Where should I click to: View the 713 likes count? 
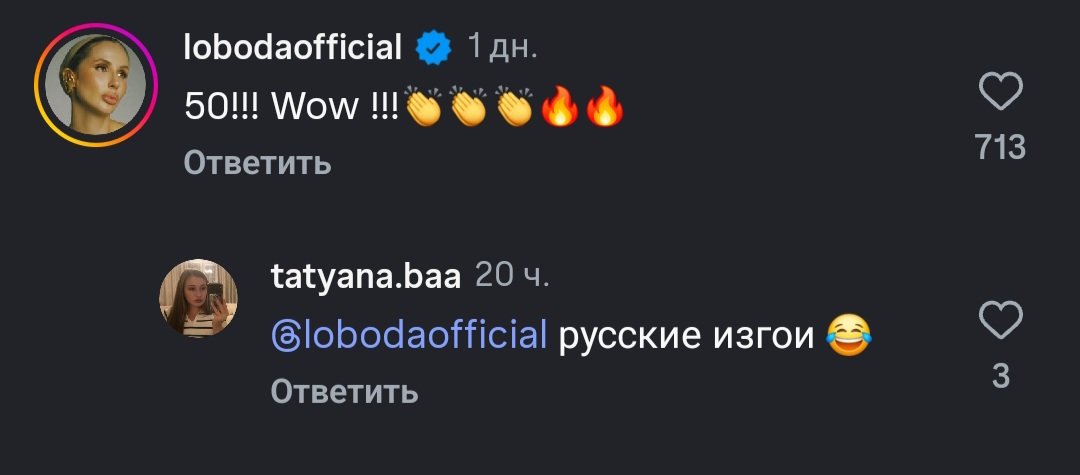[1000, 148]
